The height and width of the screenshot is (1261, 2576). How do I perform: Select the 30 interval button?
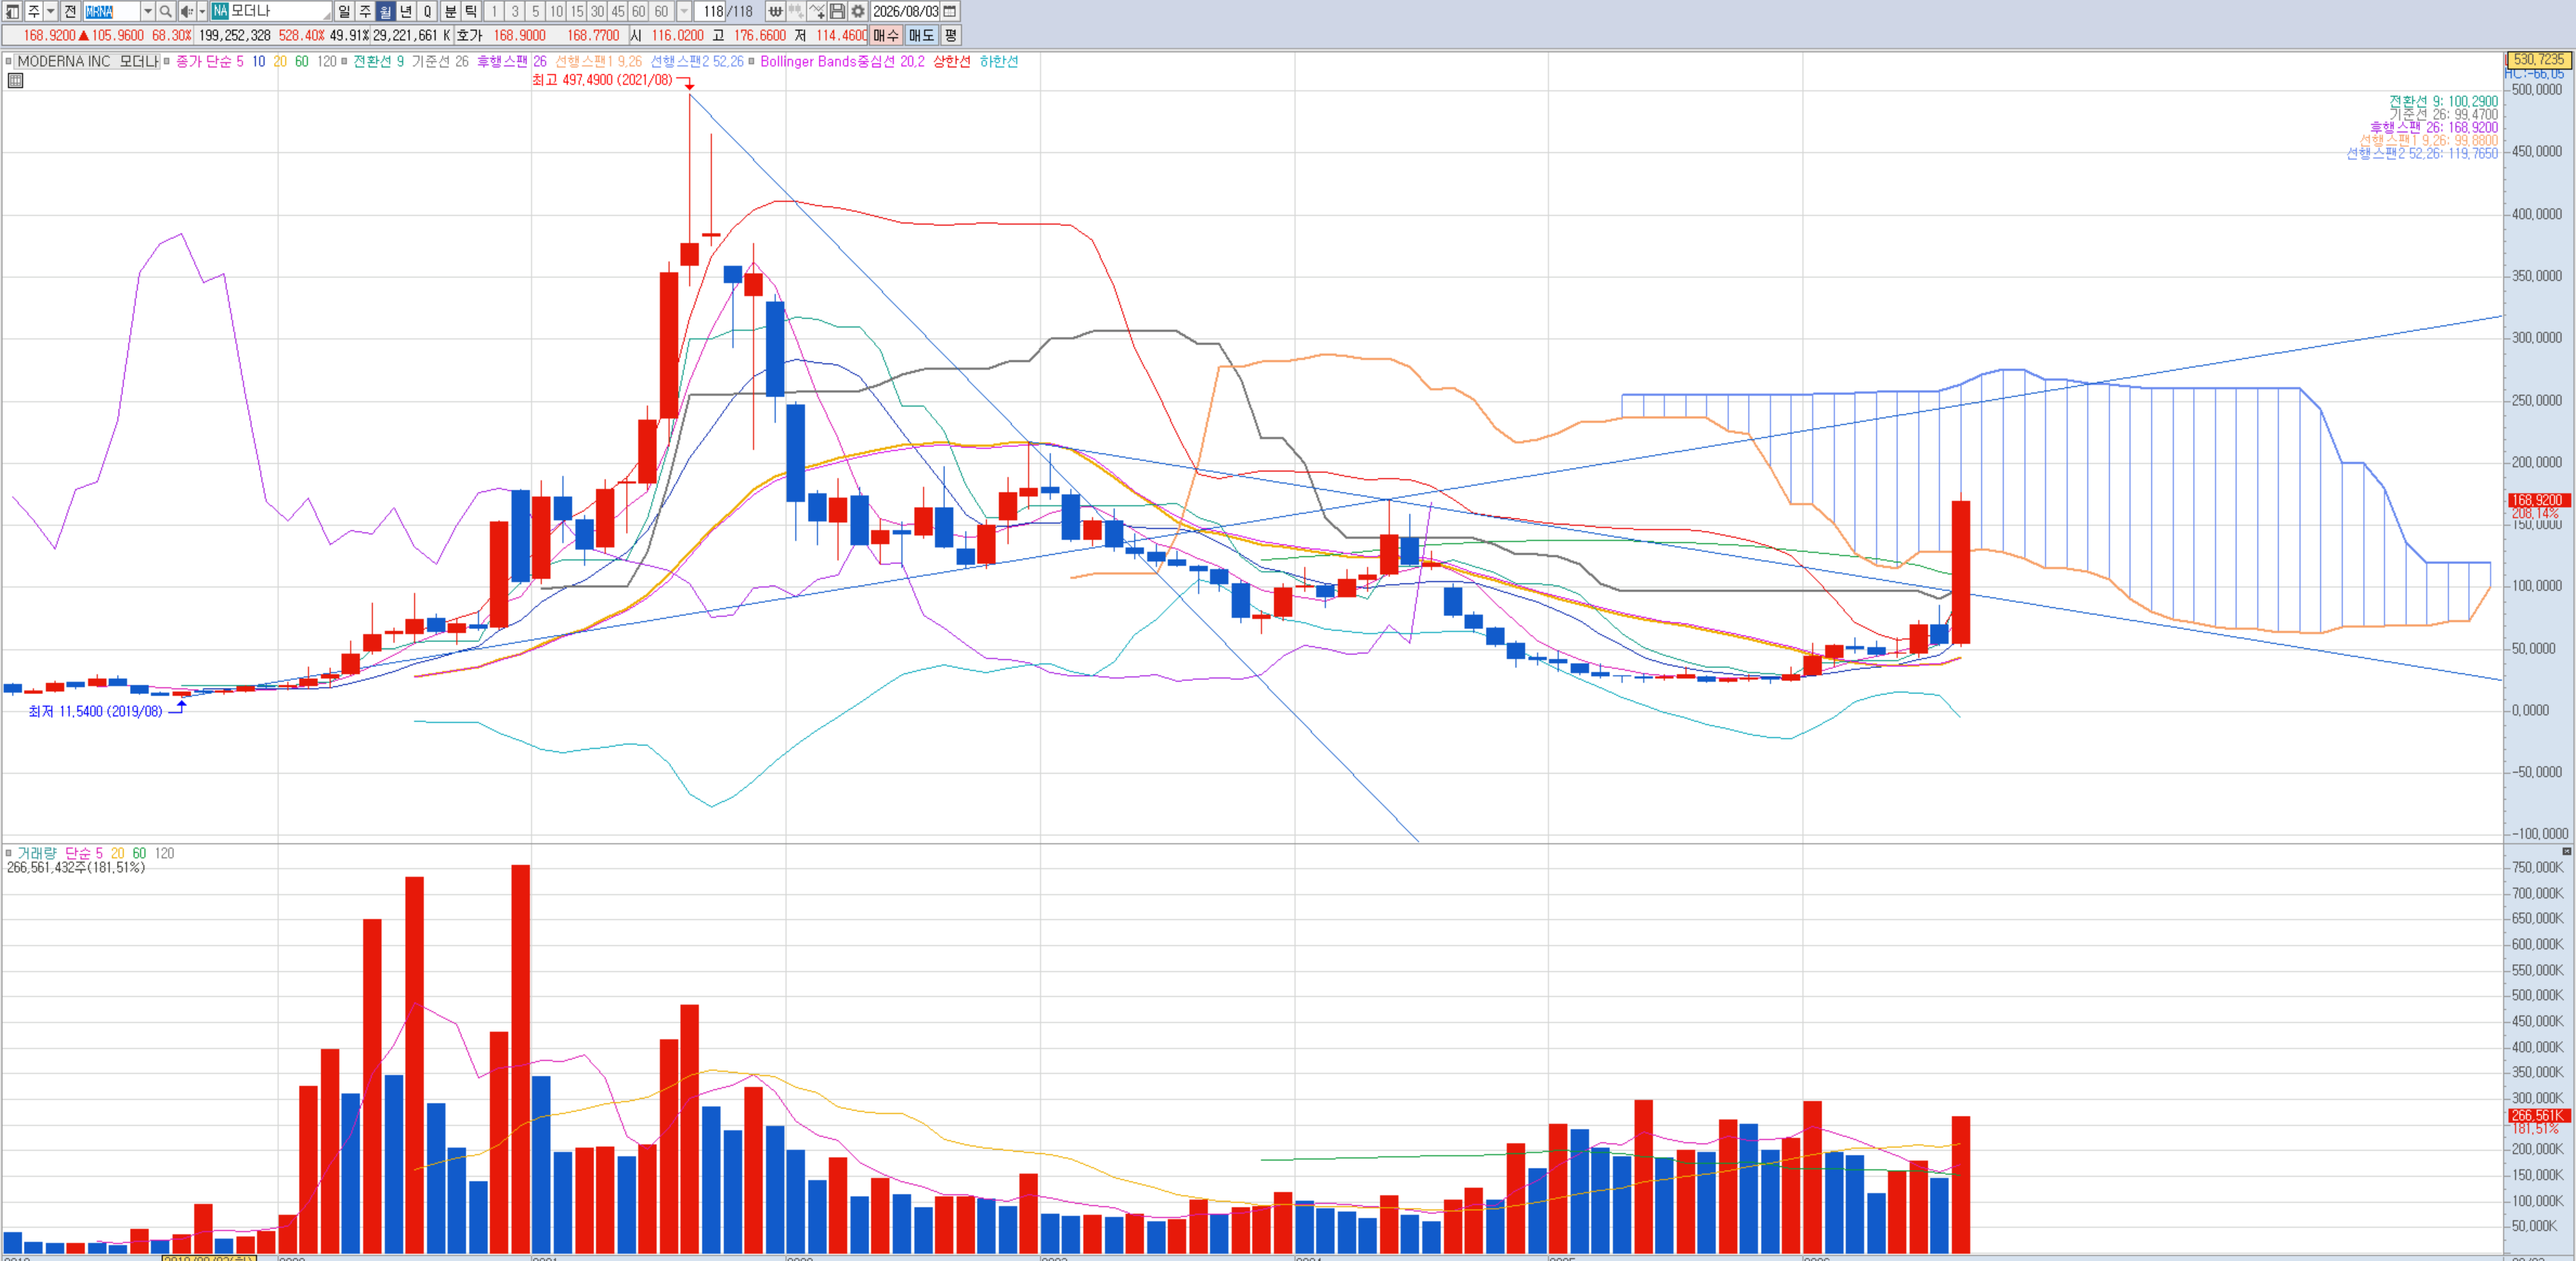click(598, 11)
